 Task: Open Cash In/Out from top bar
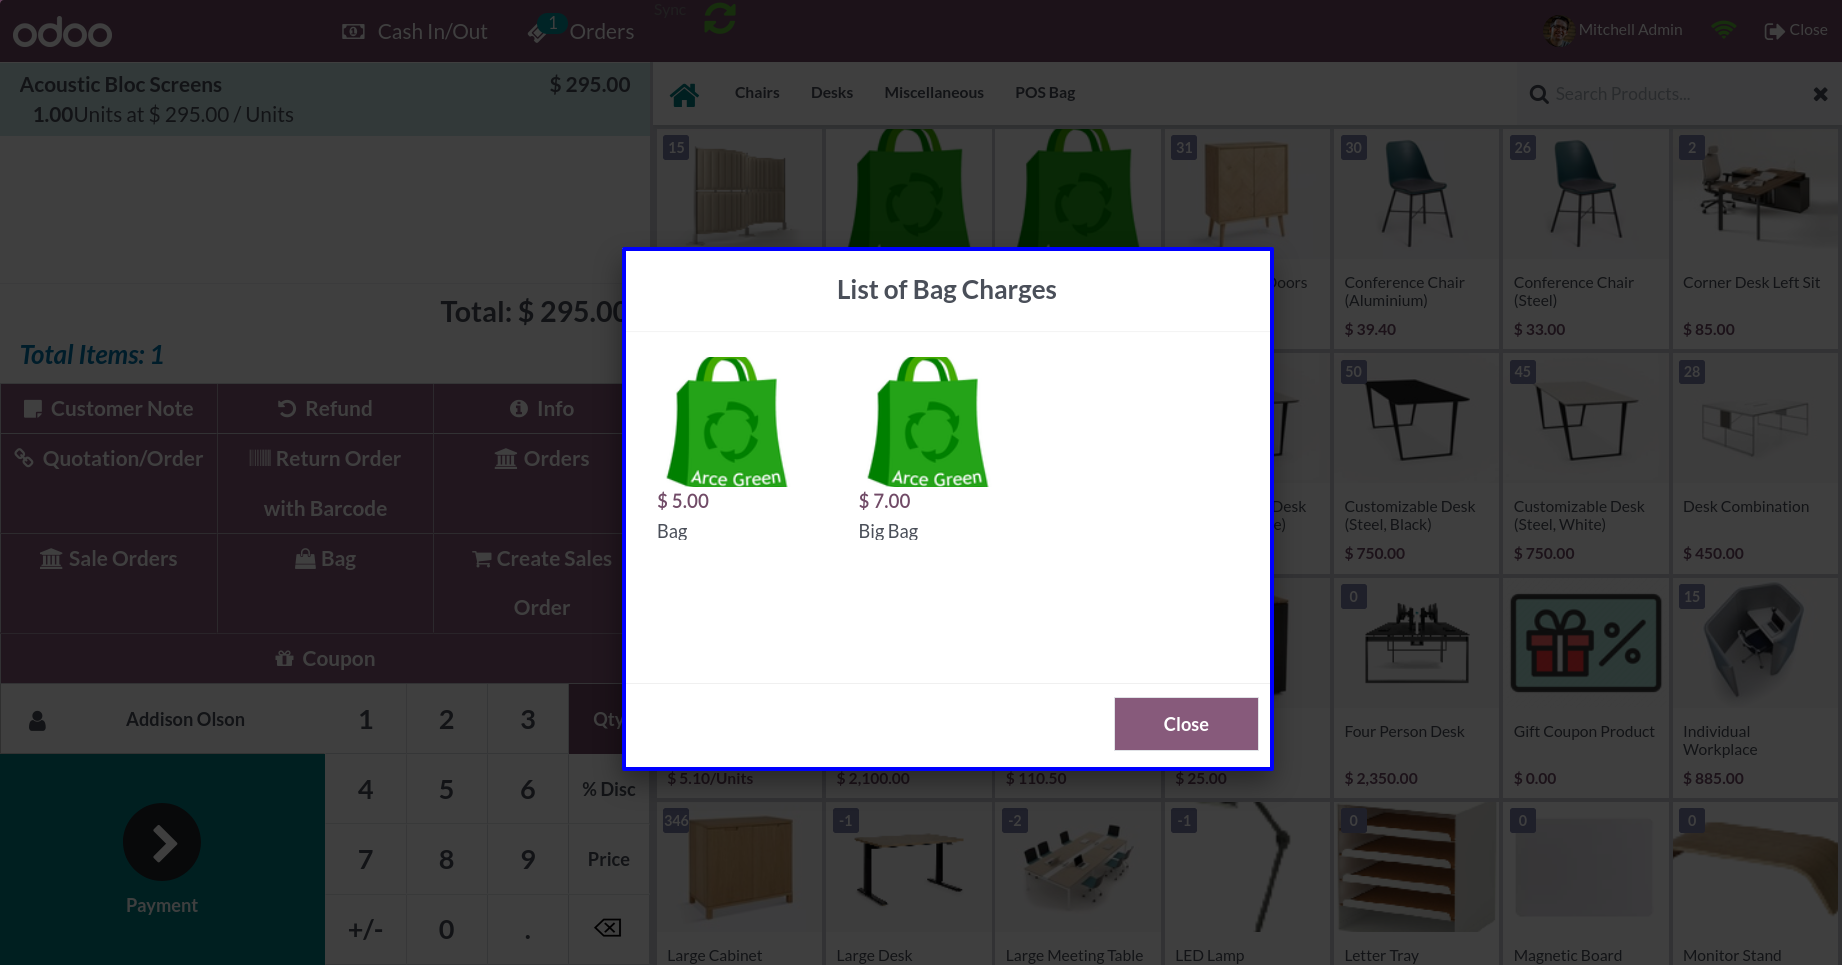415,32
